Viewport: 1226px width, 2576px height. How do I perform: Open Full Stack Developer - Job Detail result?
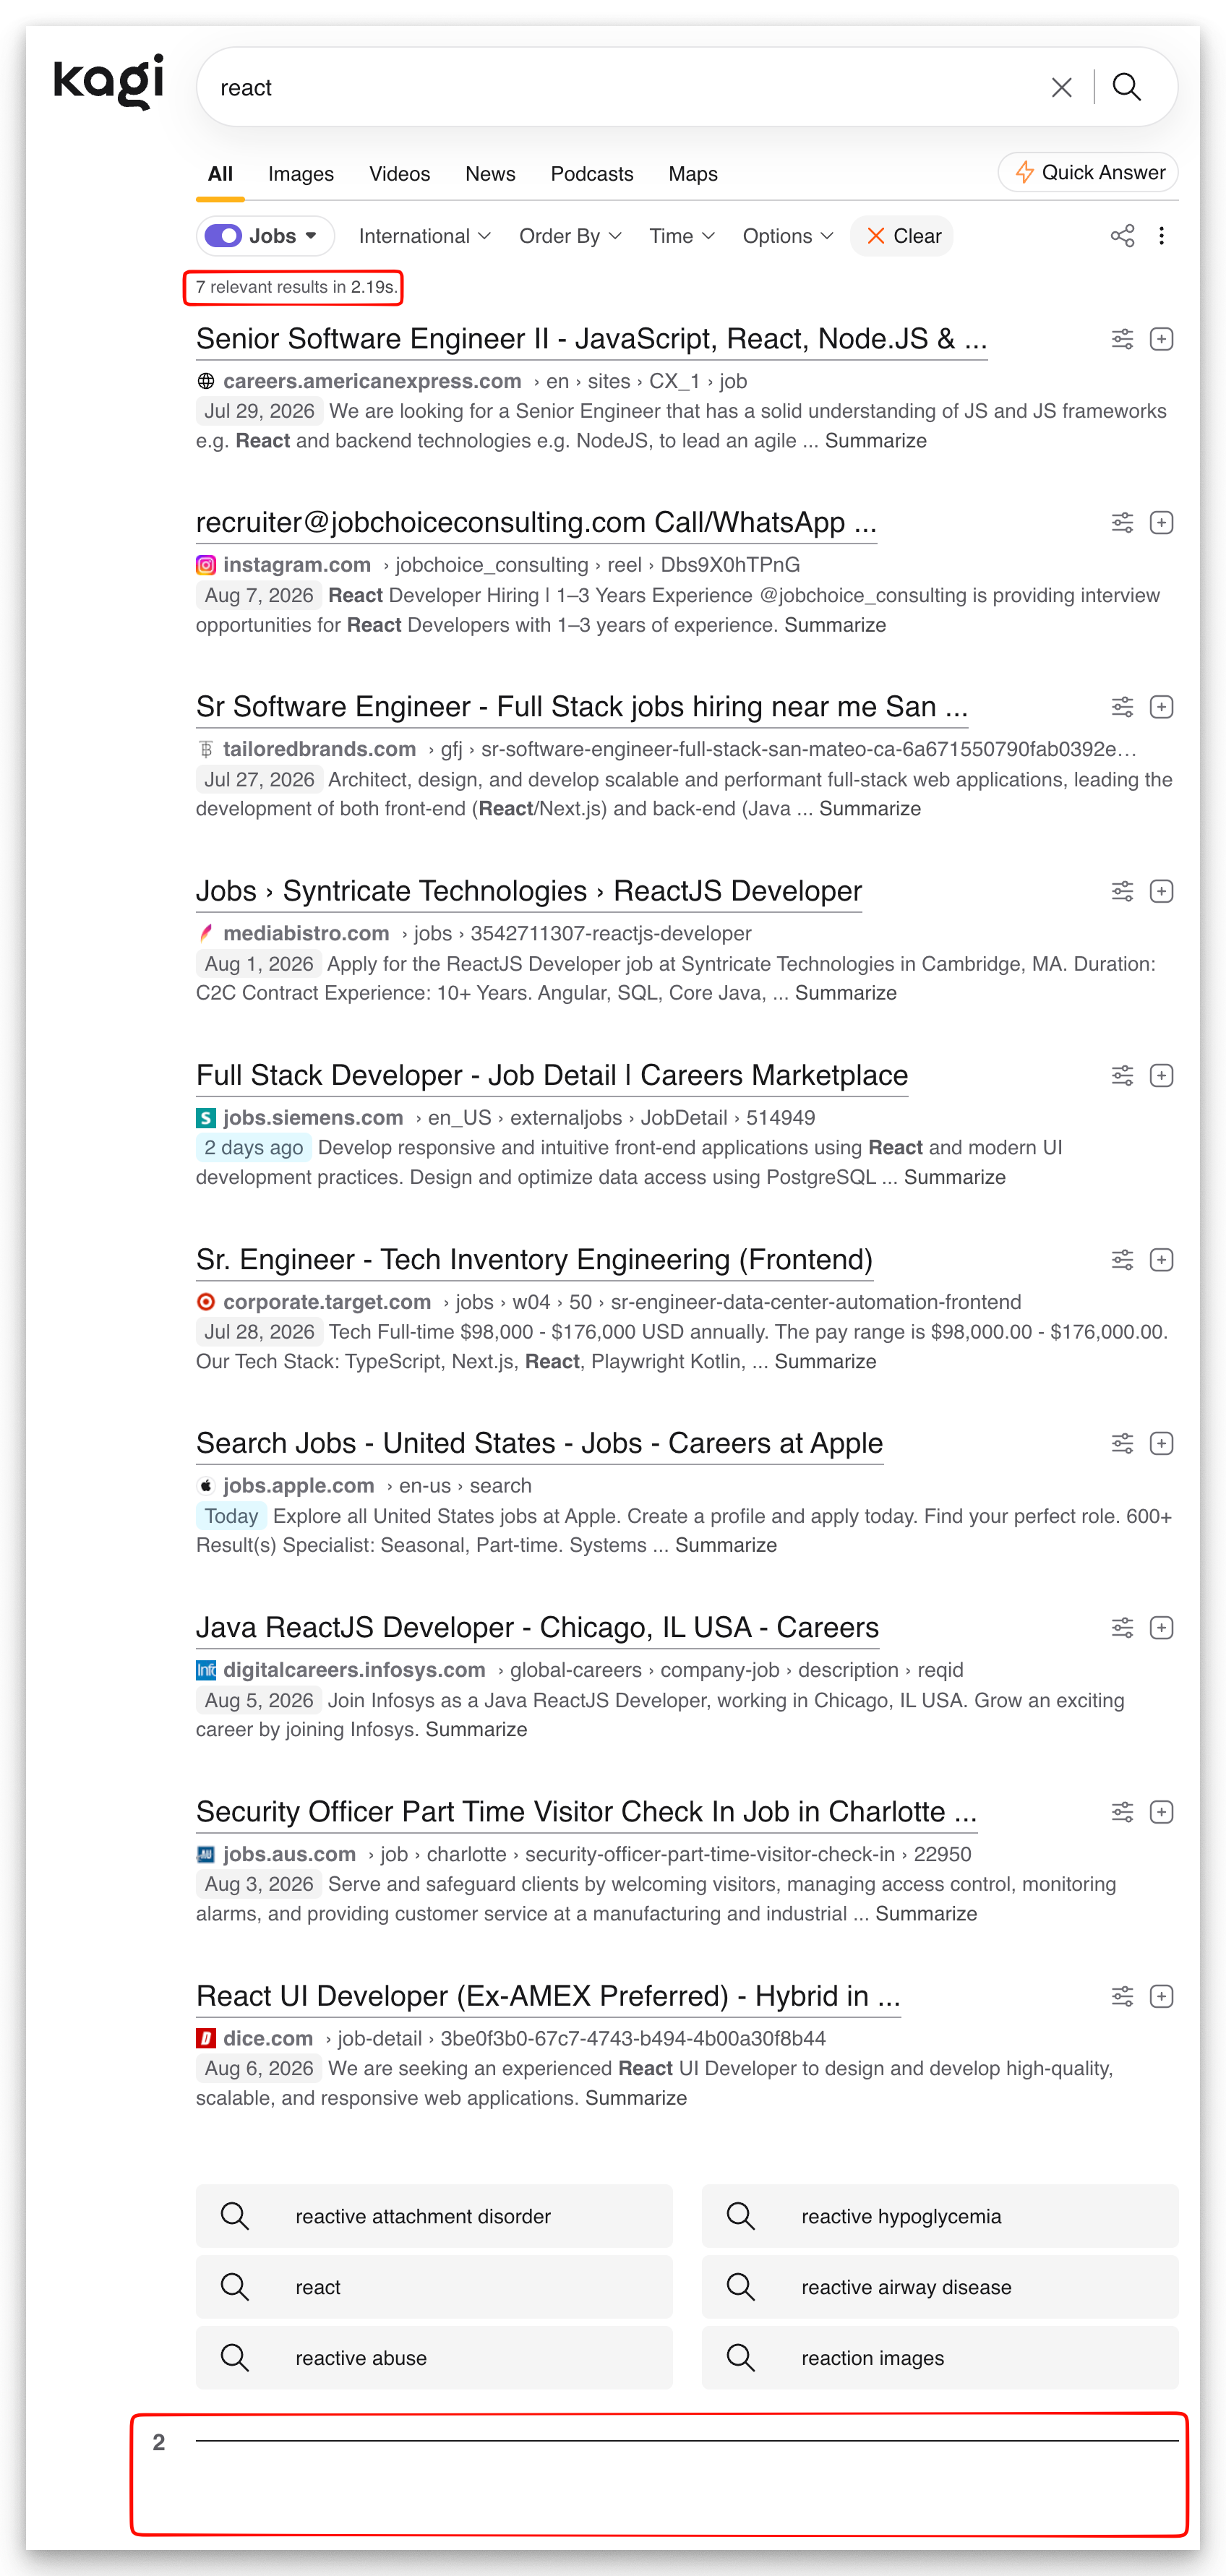point(552,1075)
